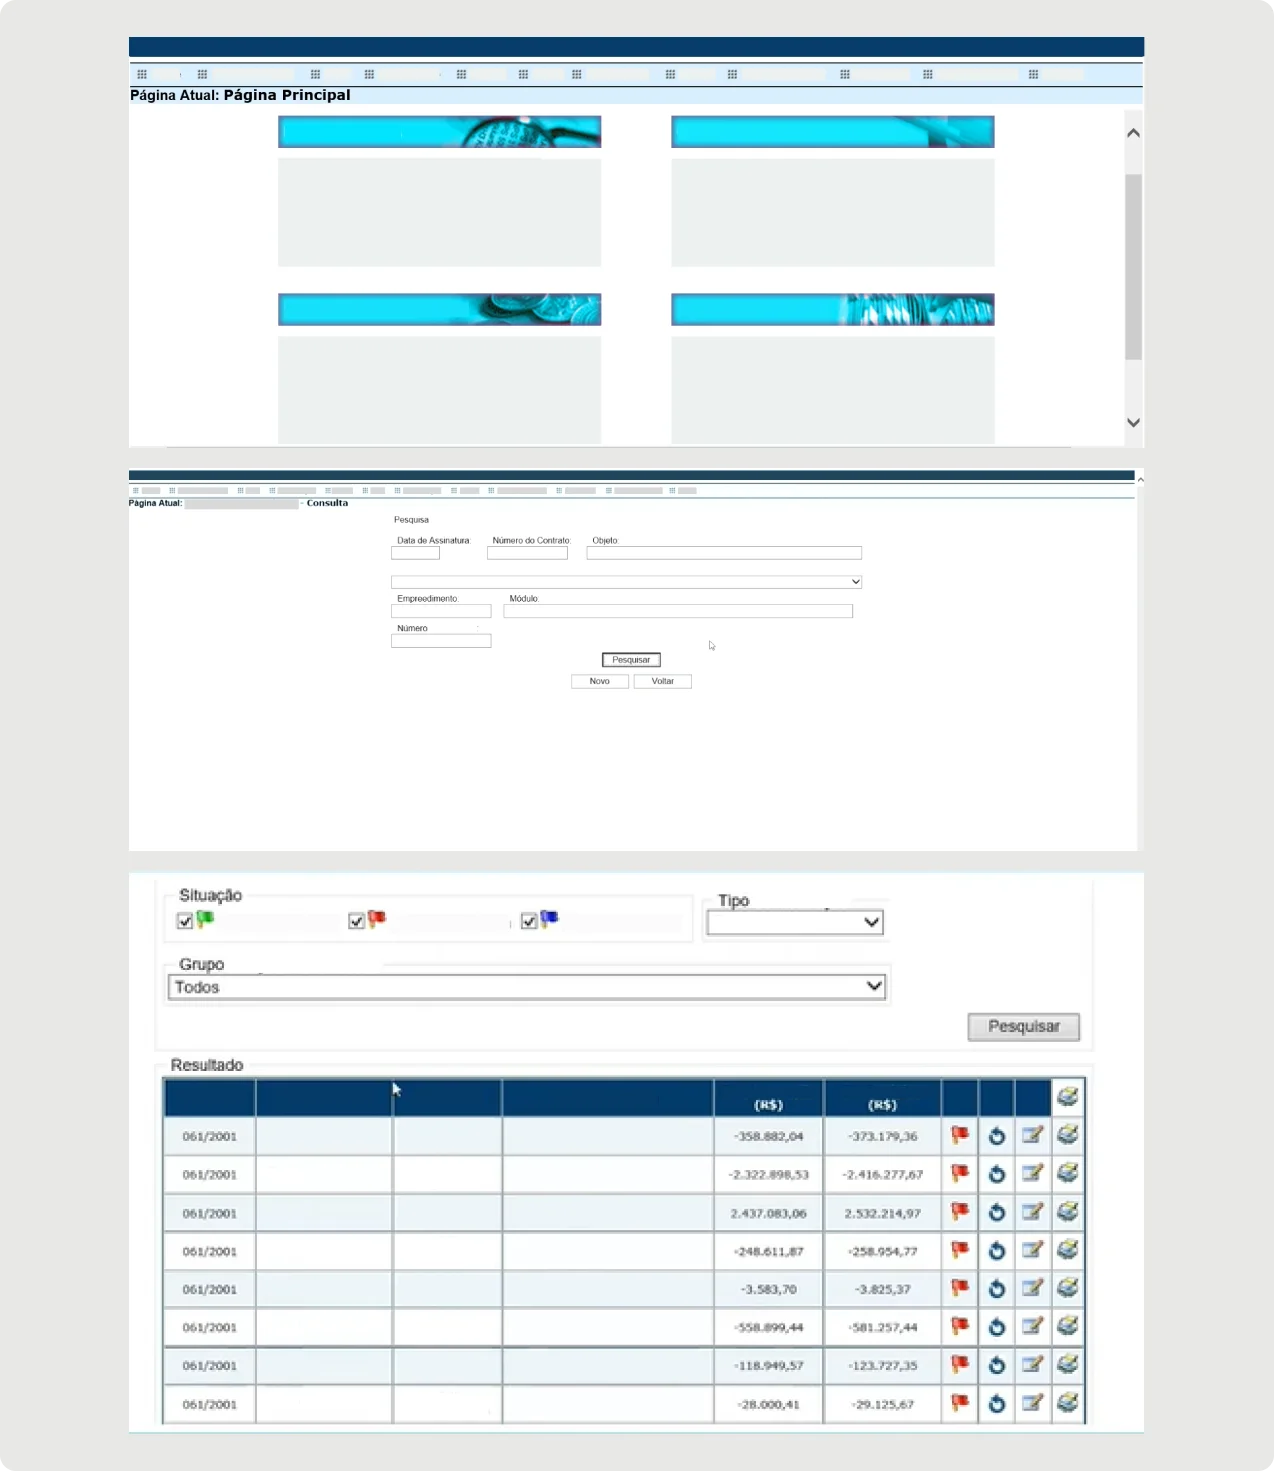Click the large Pesquisar button above Resultado

click(1024, 1026)
